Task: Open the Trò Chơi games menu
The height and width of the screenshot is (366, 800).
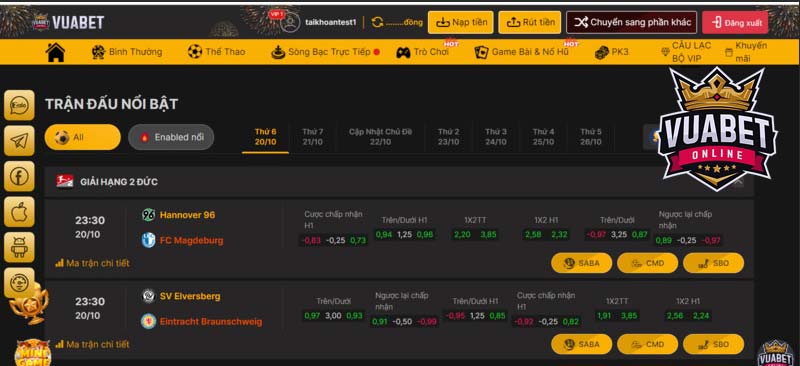Action: pos(423,52)
